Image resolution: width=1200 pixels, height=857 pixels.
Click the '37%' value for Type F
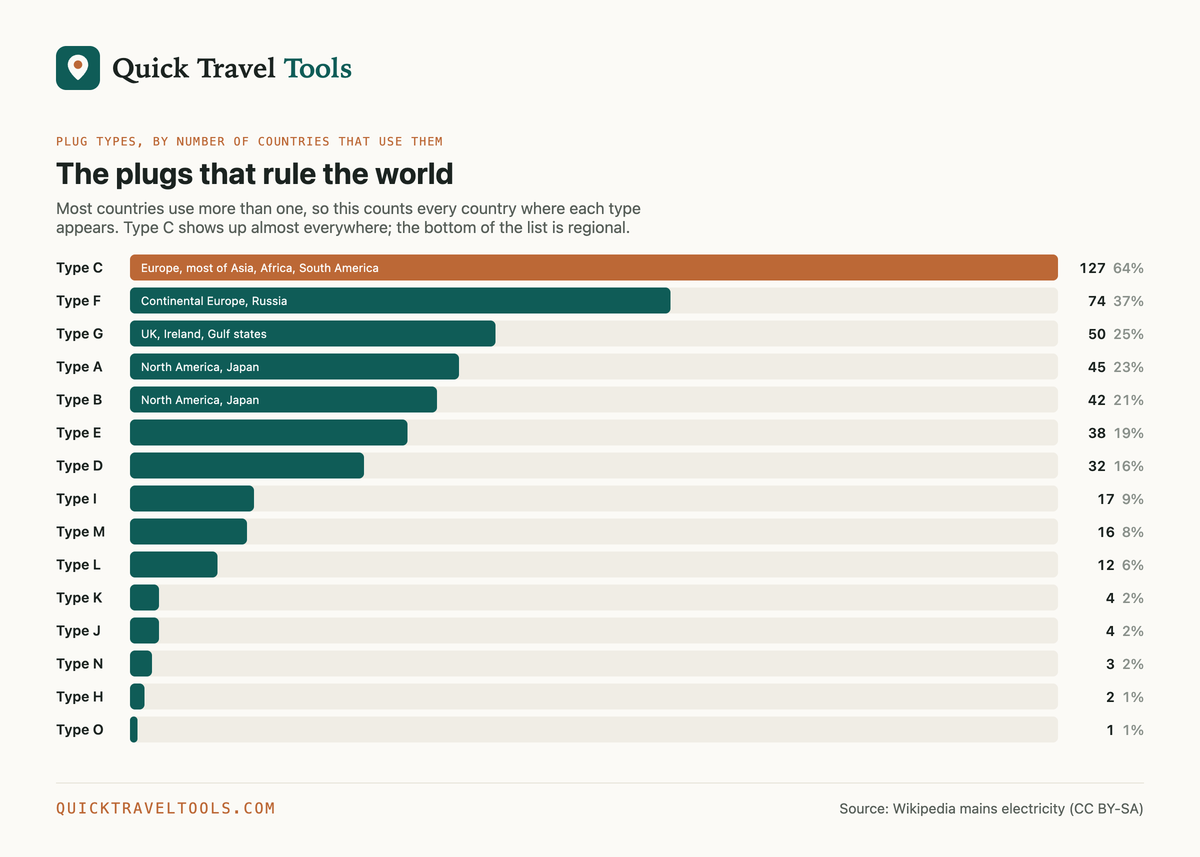pyautogui.click(x=1128, y=301)
